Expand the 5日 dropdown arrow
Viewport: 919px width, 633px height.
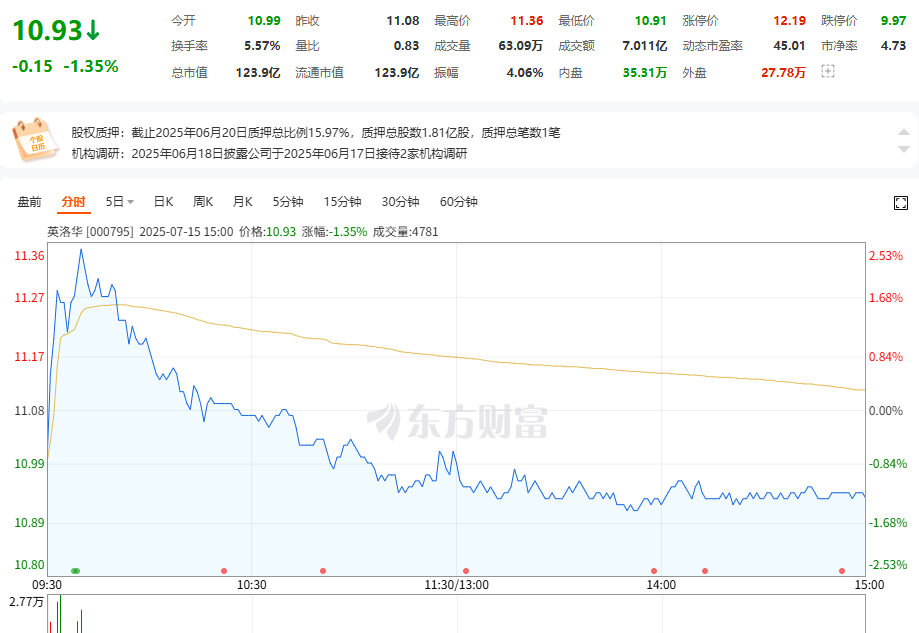(130, 202)
